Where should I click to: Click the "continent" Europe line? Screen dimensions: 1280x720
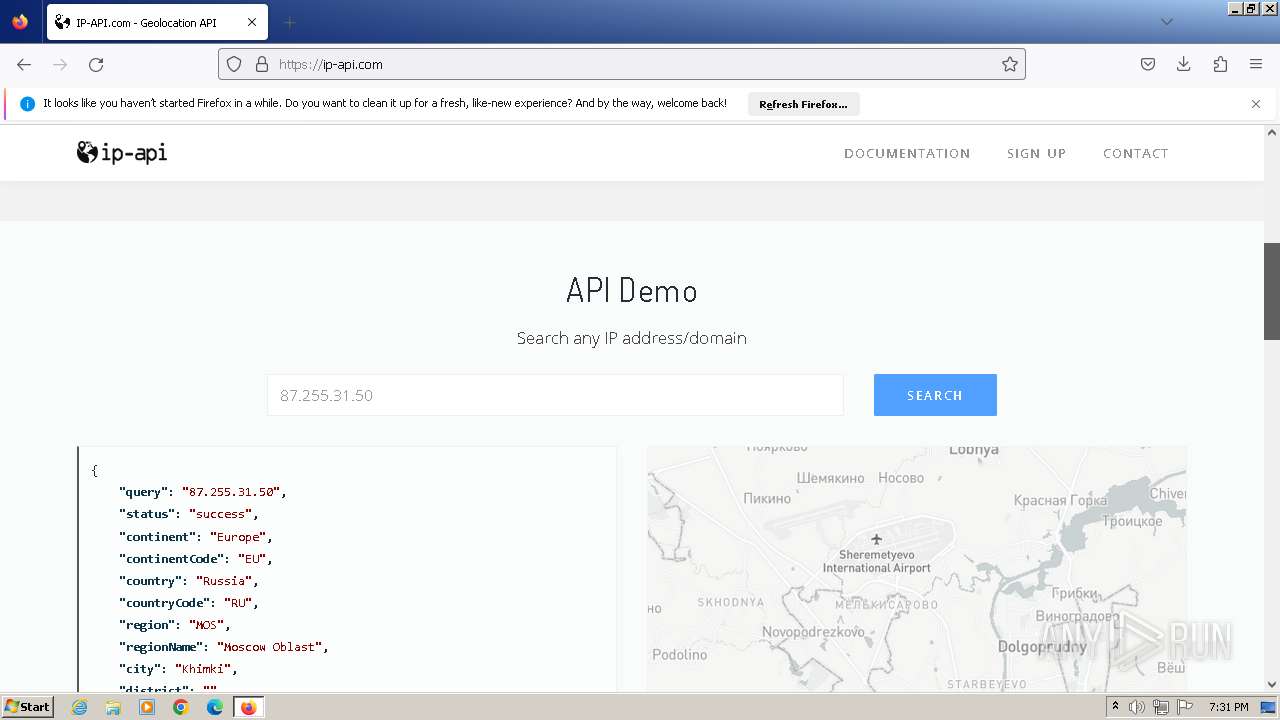pos(196,537)
